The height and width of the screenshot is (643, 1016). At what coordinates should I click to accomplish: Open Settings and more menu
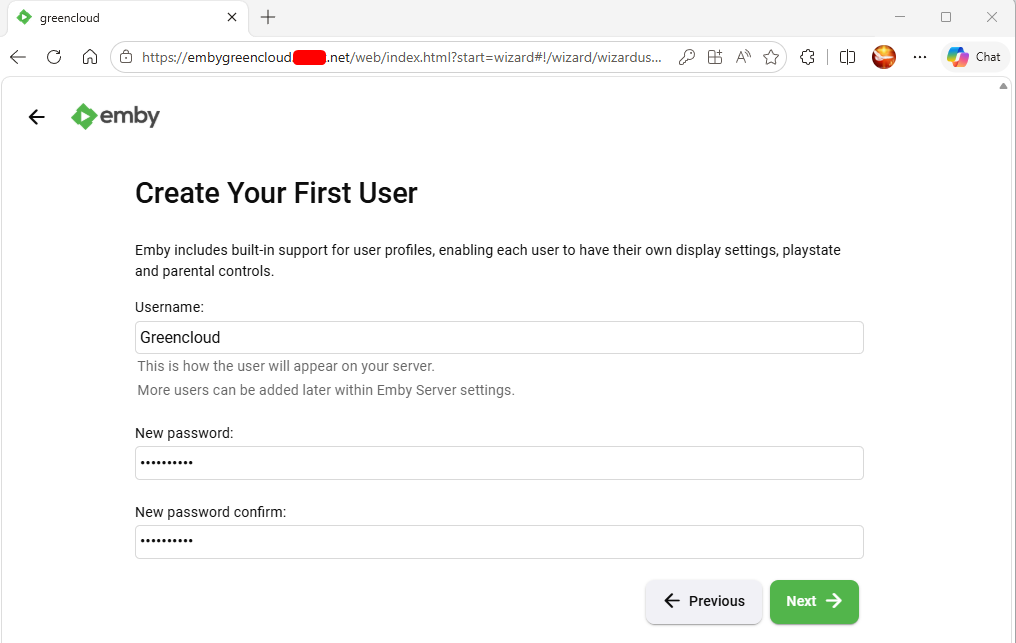(x=920, y=57)
